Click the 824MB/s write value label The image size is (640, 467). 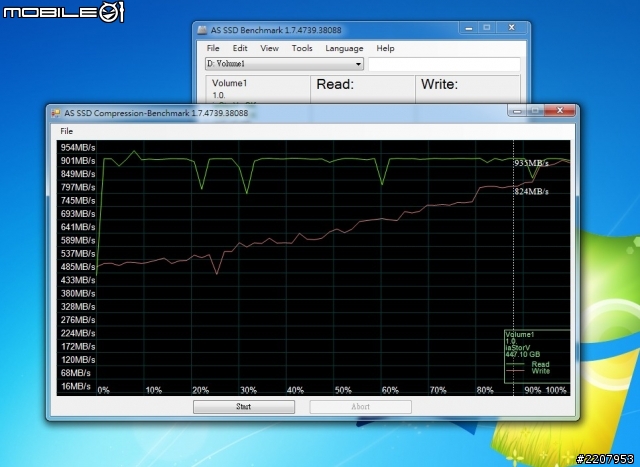point(531,191)
